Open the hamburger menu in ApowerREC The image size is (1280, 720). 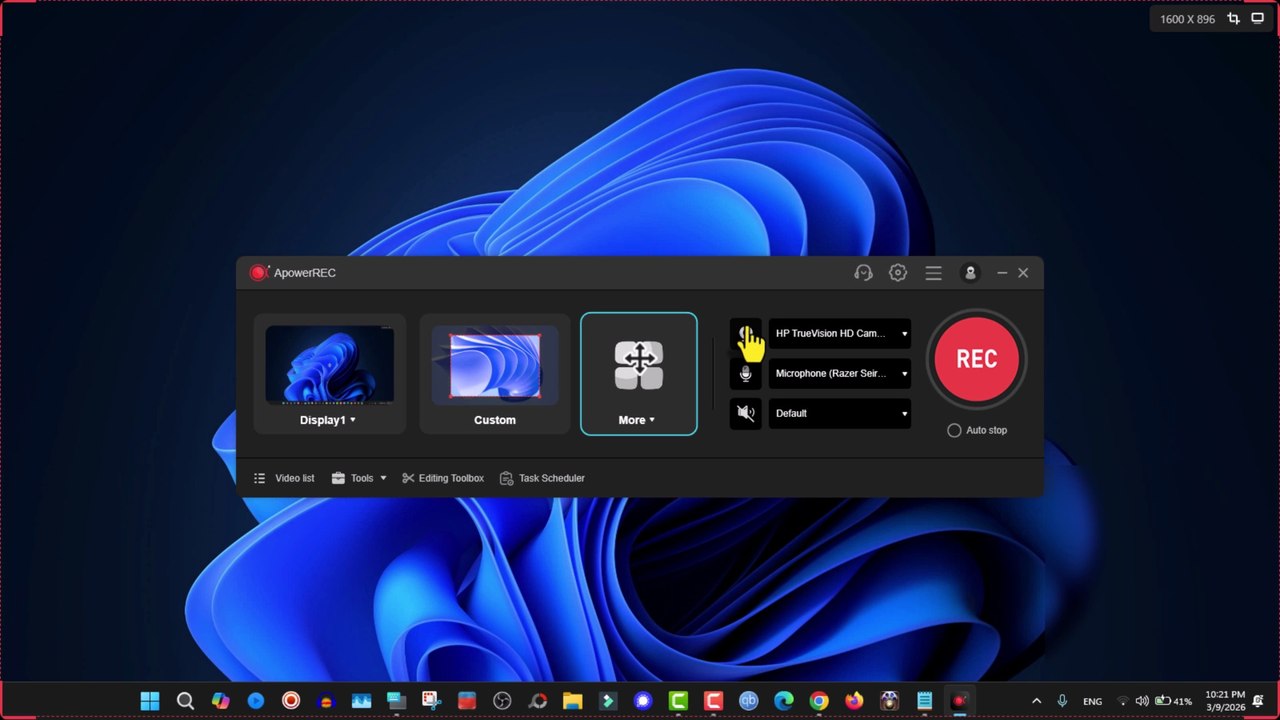933,273
